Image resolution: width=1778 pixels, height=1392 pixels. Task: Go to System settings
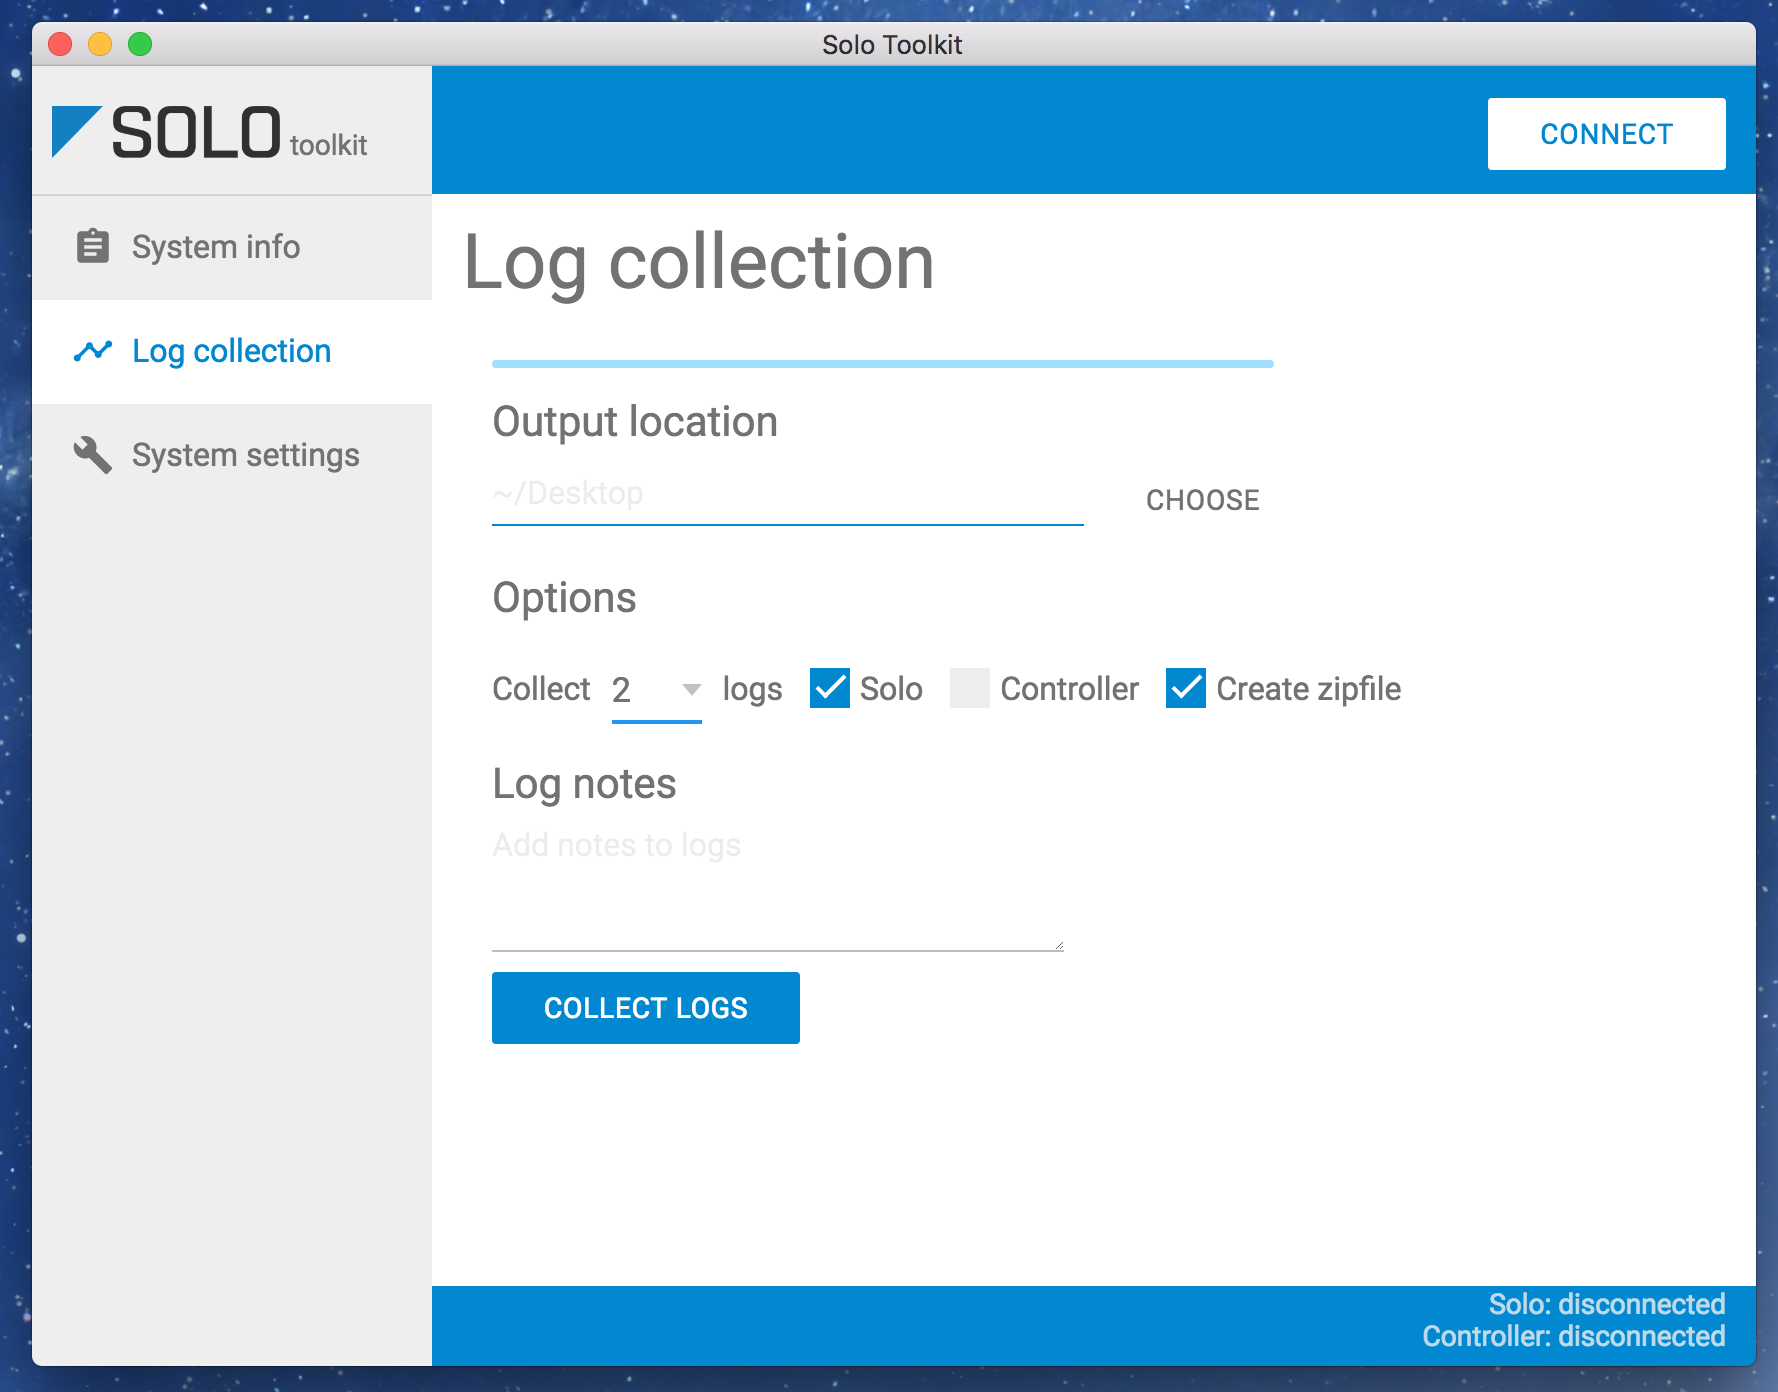coord(232,455)
